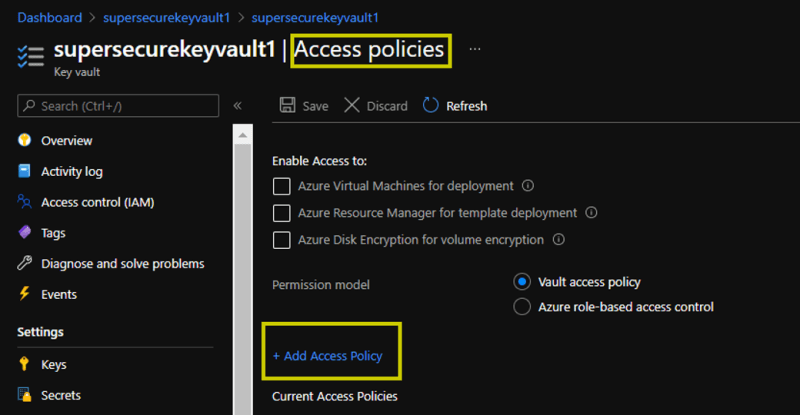Focus the Search (Ctrl+/) input field
The height and width of the screenshot is (415, 800).
118,106
